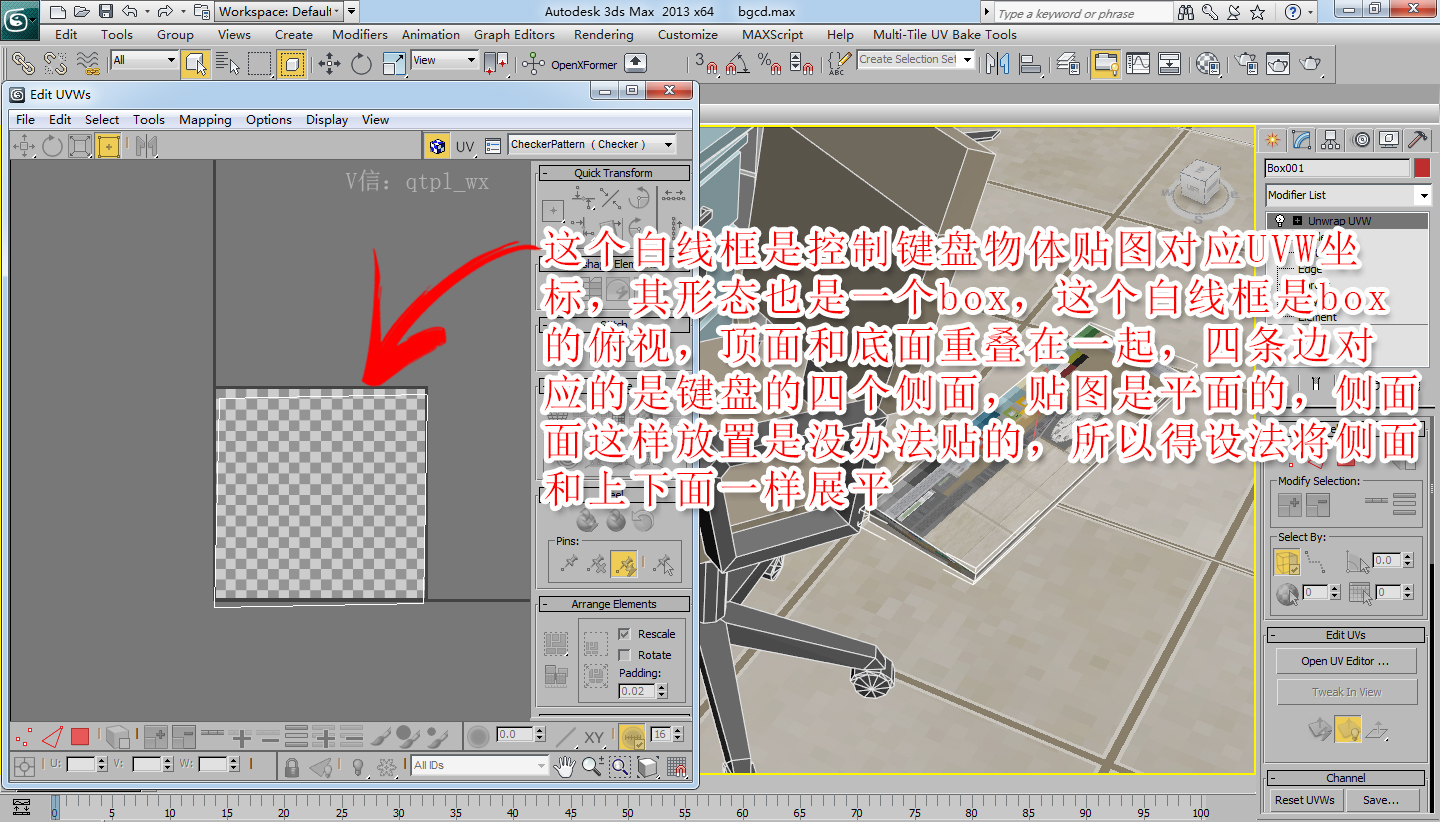Click the Open UV Editor button
The width and height of the screenshot is (1440, 822).
(1346, 661)
